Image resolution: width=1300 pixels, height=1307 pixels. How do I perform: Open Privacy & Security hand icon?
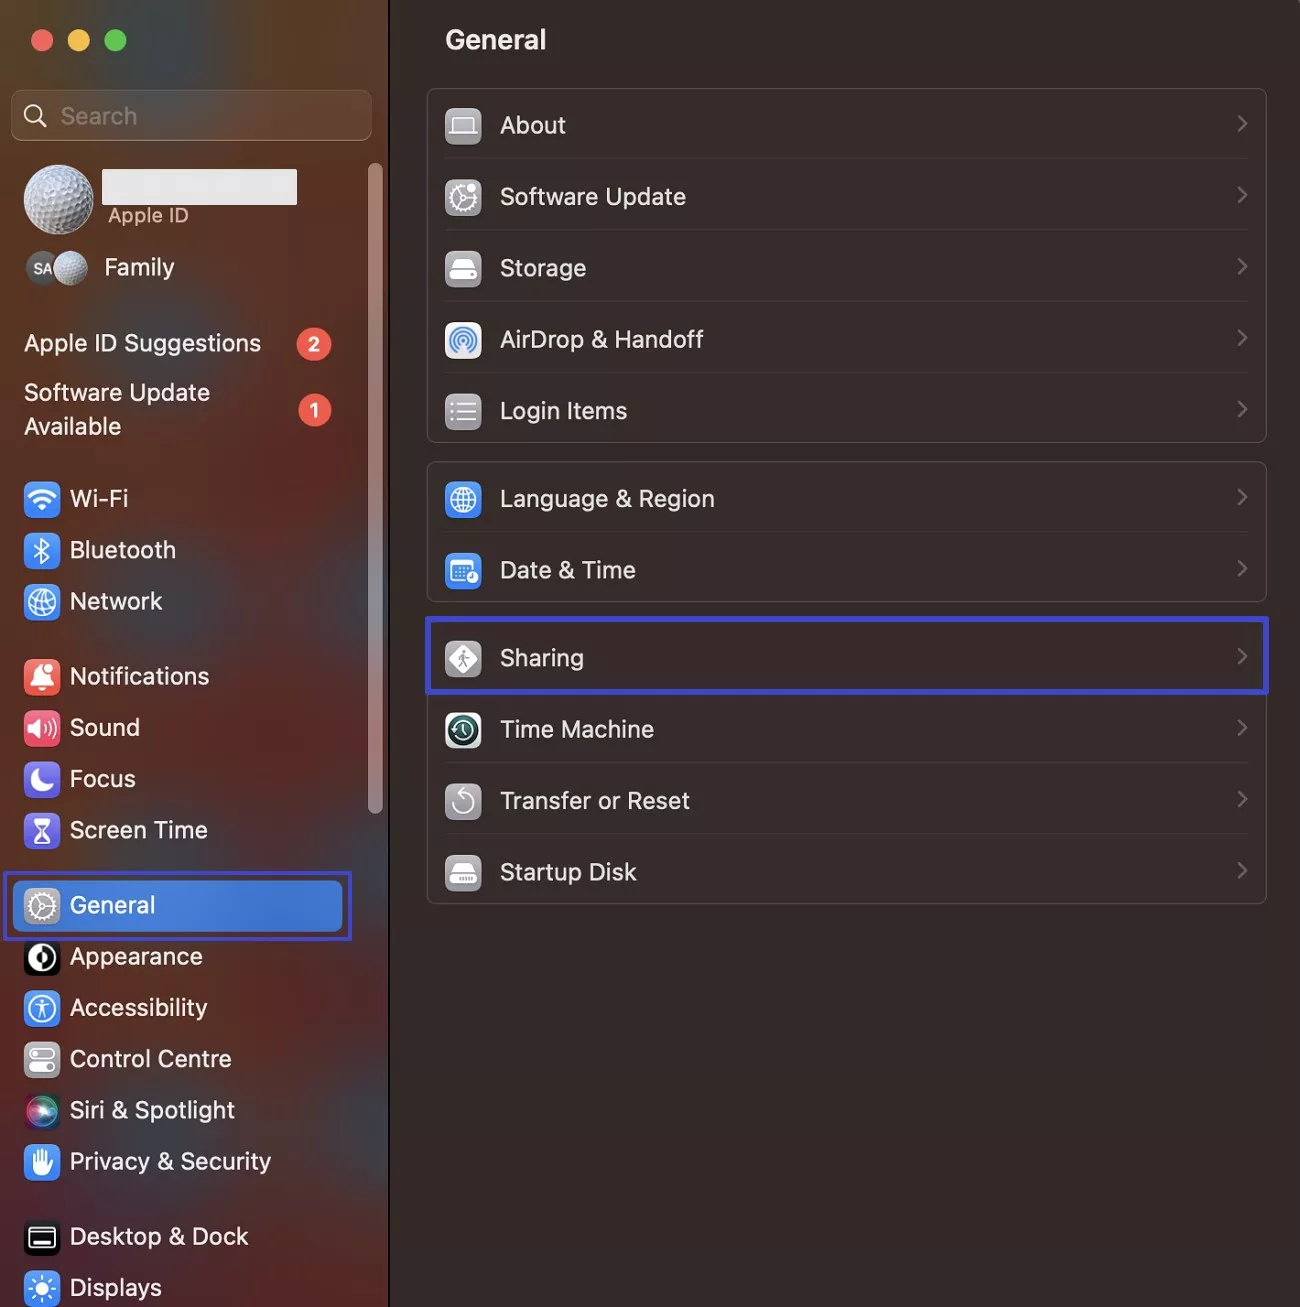click(x=41, y=1162)
